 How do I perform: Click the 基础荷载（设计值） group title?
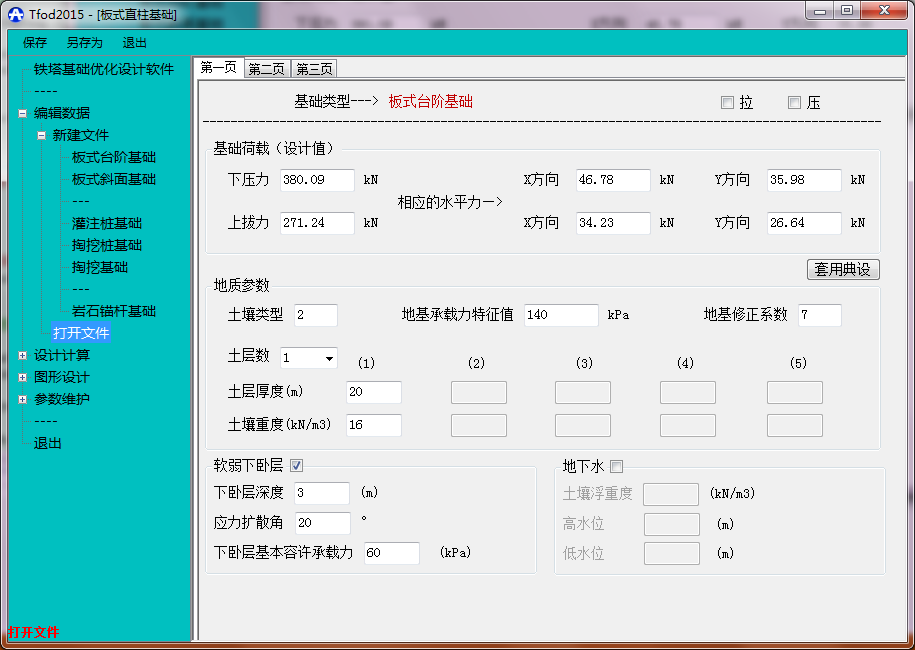(274, 148)
